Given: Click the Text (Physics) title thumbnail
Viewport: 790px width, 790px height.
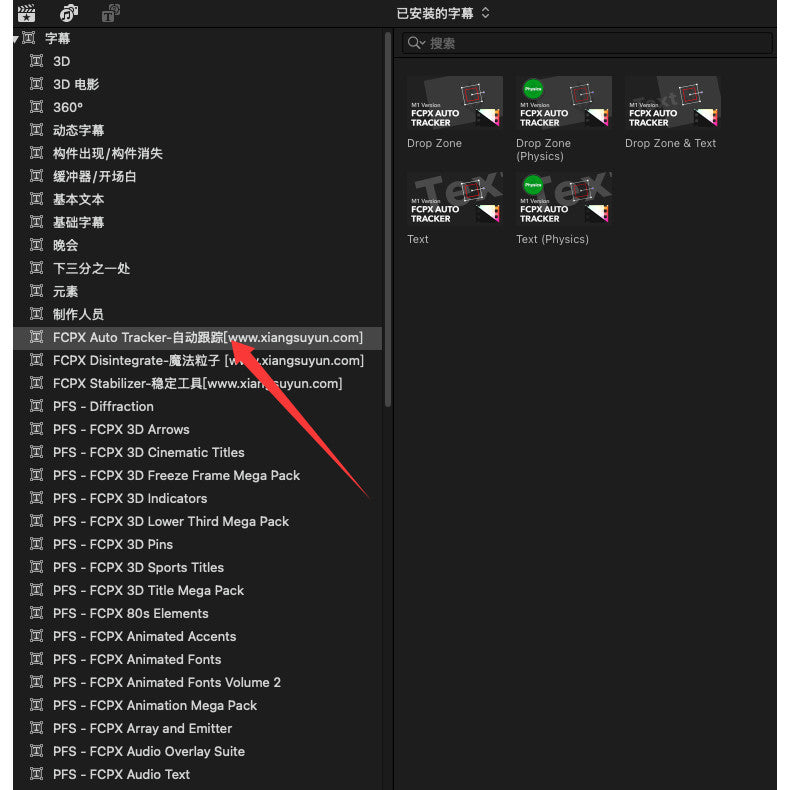Looking at the screenshot, I should [564, 198].
